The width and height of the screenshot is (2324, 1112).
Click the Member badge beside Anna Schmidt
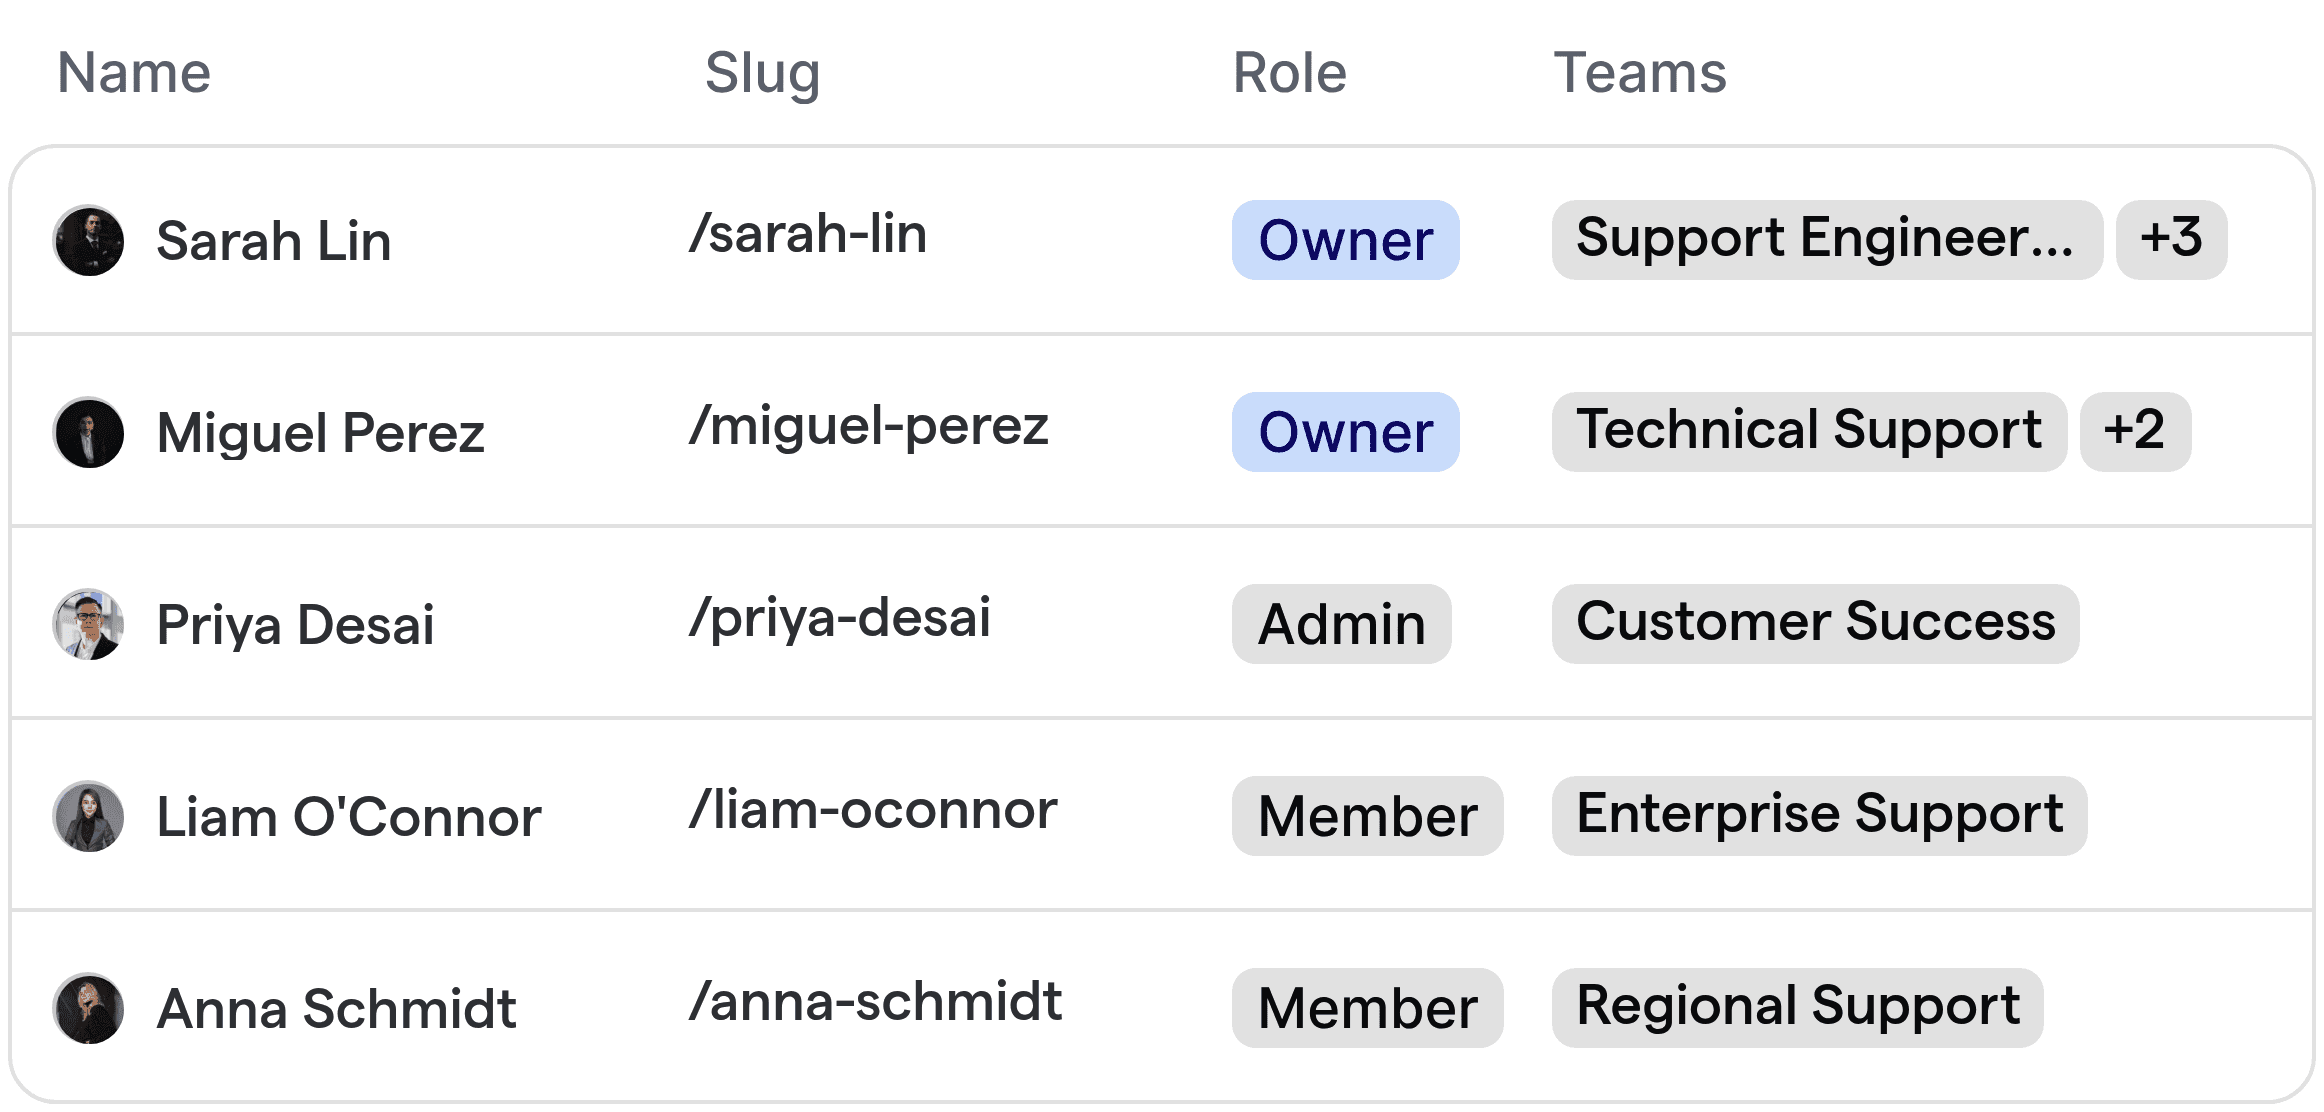(x=1367, y=1007)
